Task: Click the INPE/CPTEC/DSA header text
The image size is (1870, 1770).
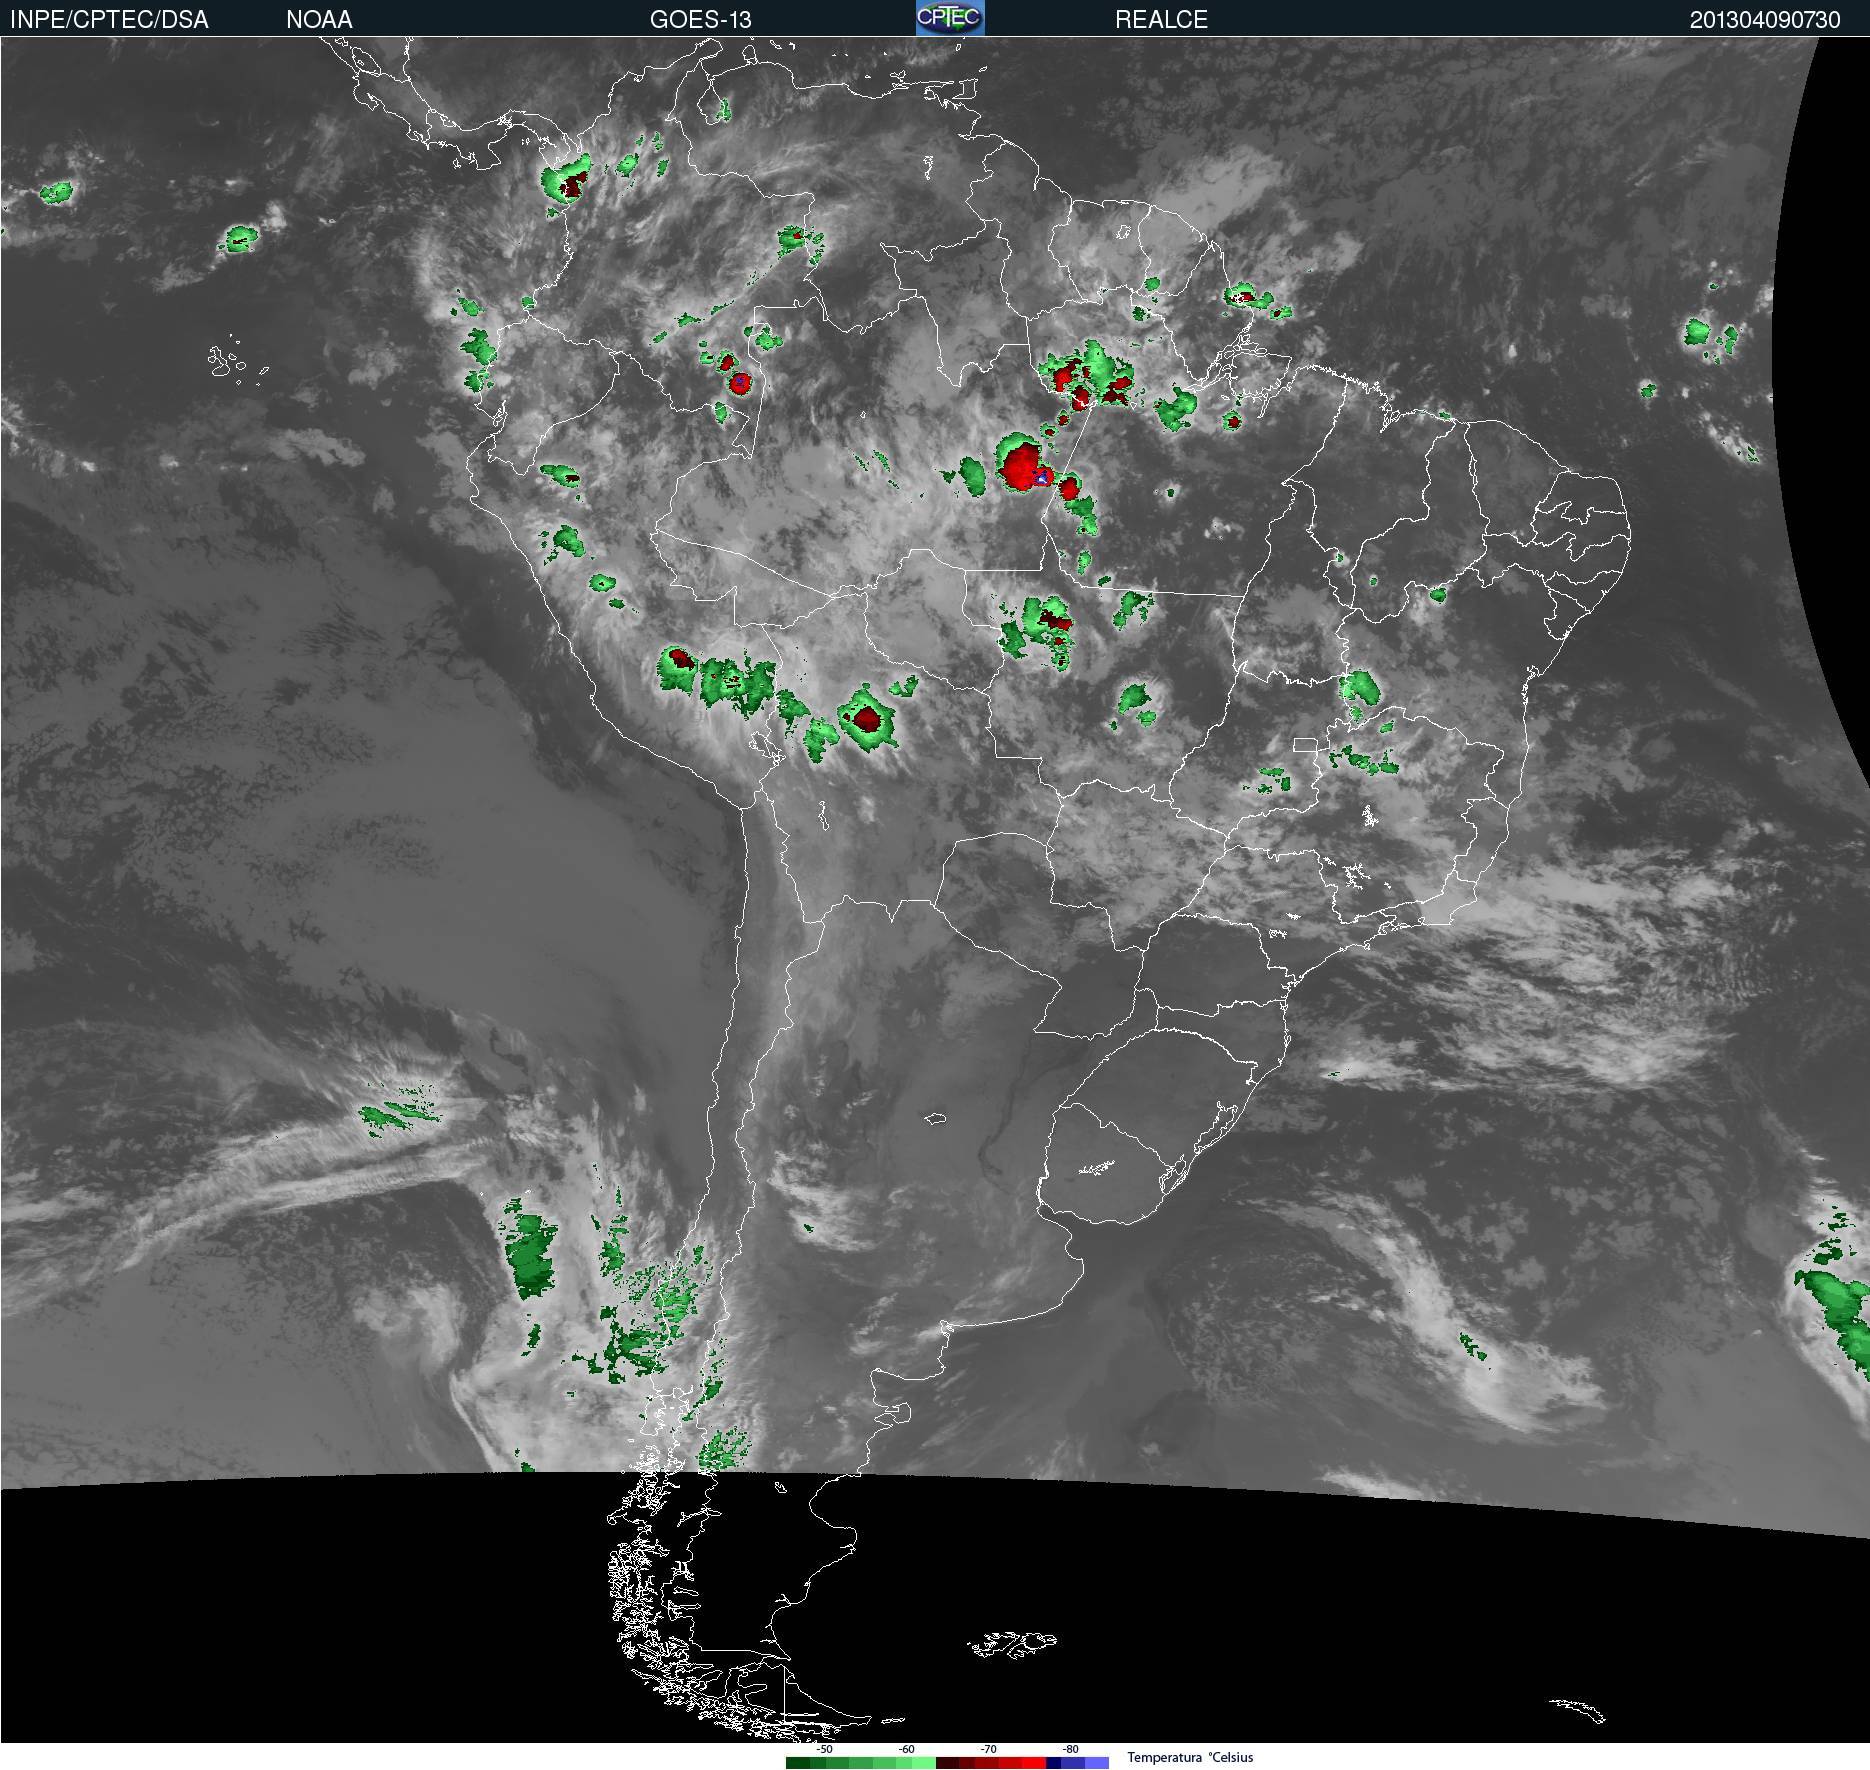Action: [109, 19]
